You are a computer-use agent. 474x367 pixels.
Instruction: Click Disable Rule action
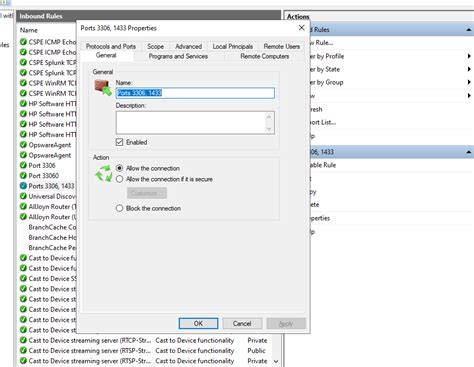(x=323, y=165)
